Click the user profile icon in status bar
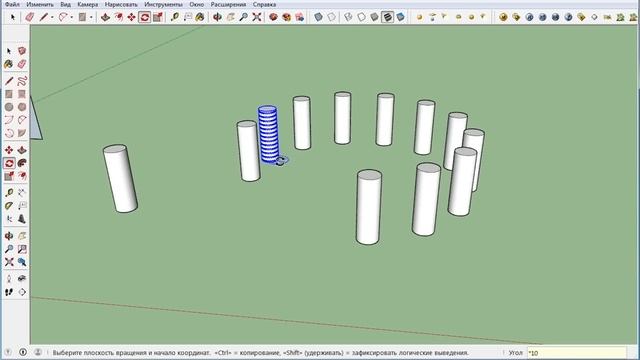Viewport: 640px width, 360px height. pyautogui.click(x=38, y=352)
